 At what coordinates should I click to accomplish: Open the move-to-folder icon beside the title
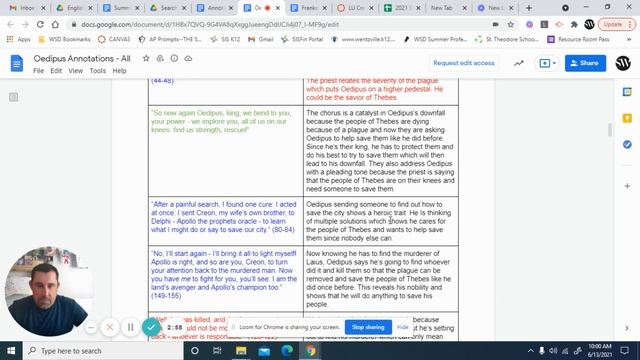[x=160, y=58]
